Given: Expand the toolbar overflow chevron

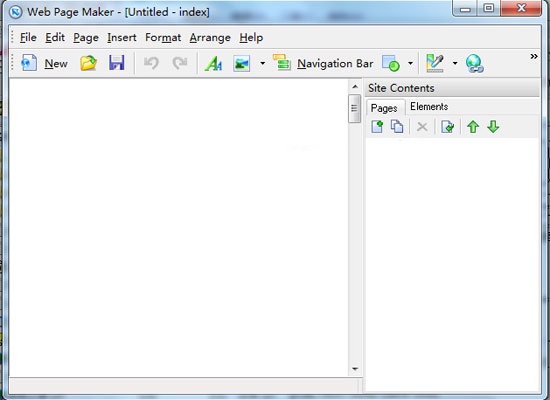Looking at the screenshot, I should pos(534,56).
